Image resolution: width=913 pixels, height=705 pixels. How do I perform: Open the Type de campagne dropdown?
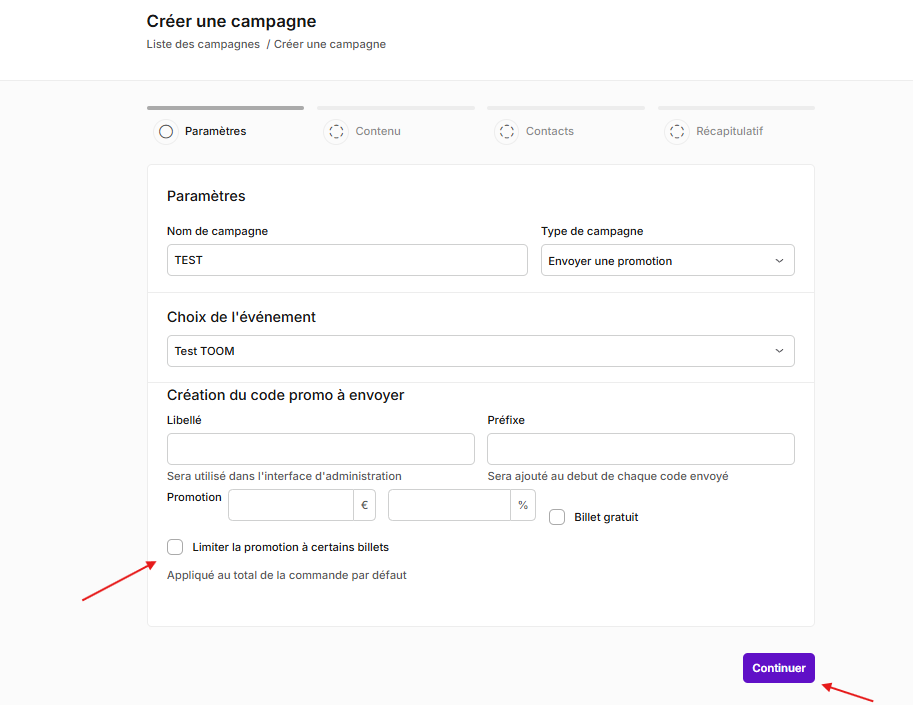pos(667,260)
